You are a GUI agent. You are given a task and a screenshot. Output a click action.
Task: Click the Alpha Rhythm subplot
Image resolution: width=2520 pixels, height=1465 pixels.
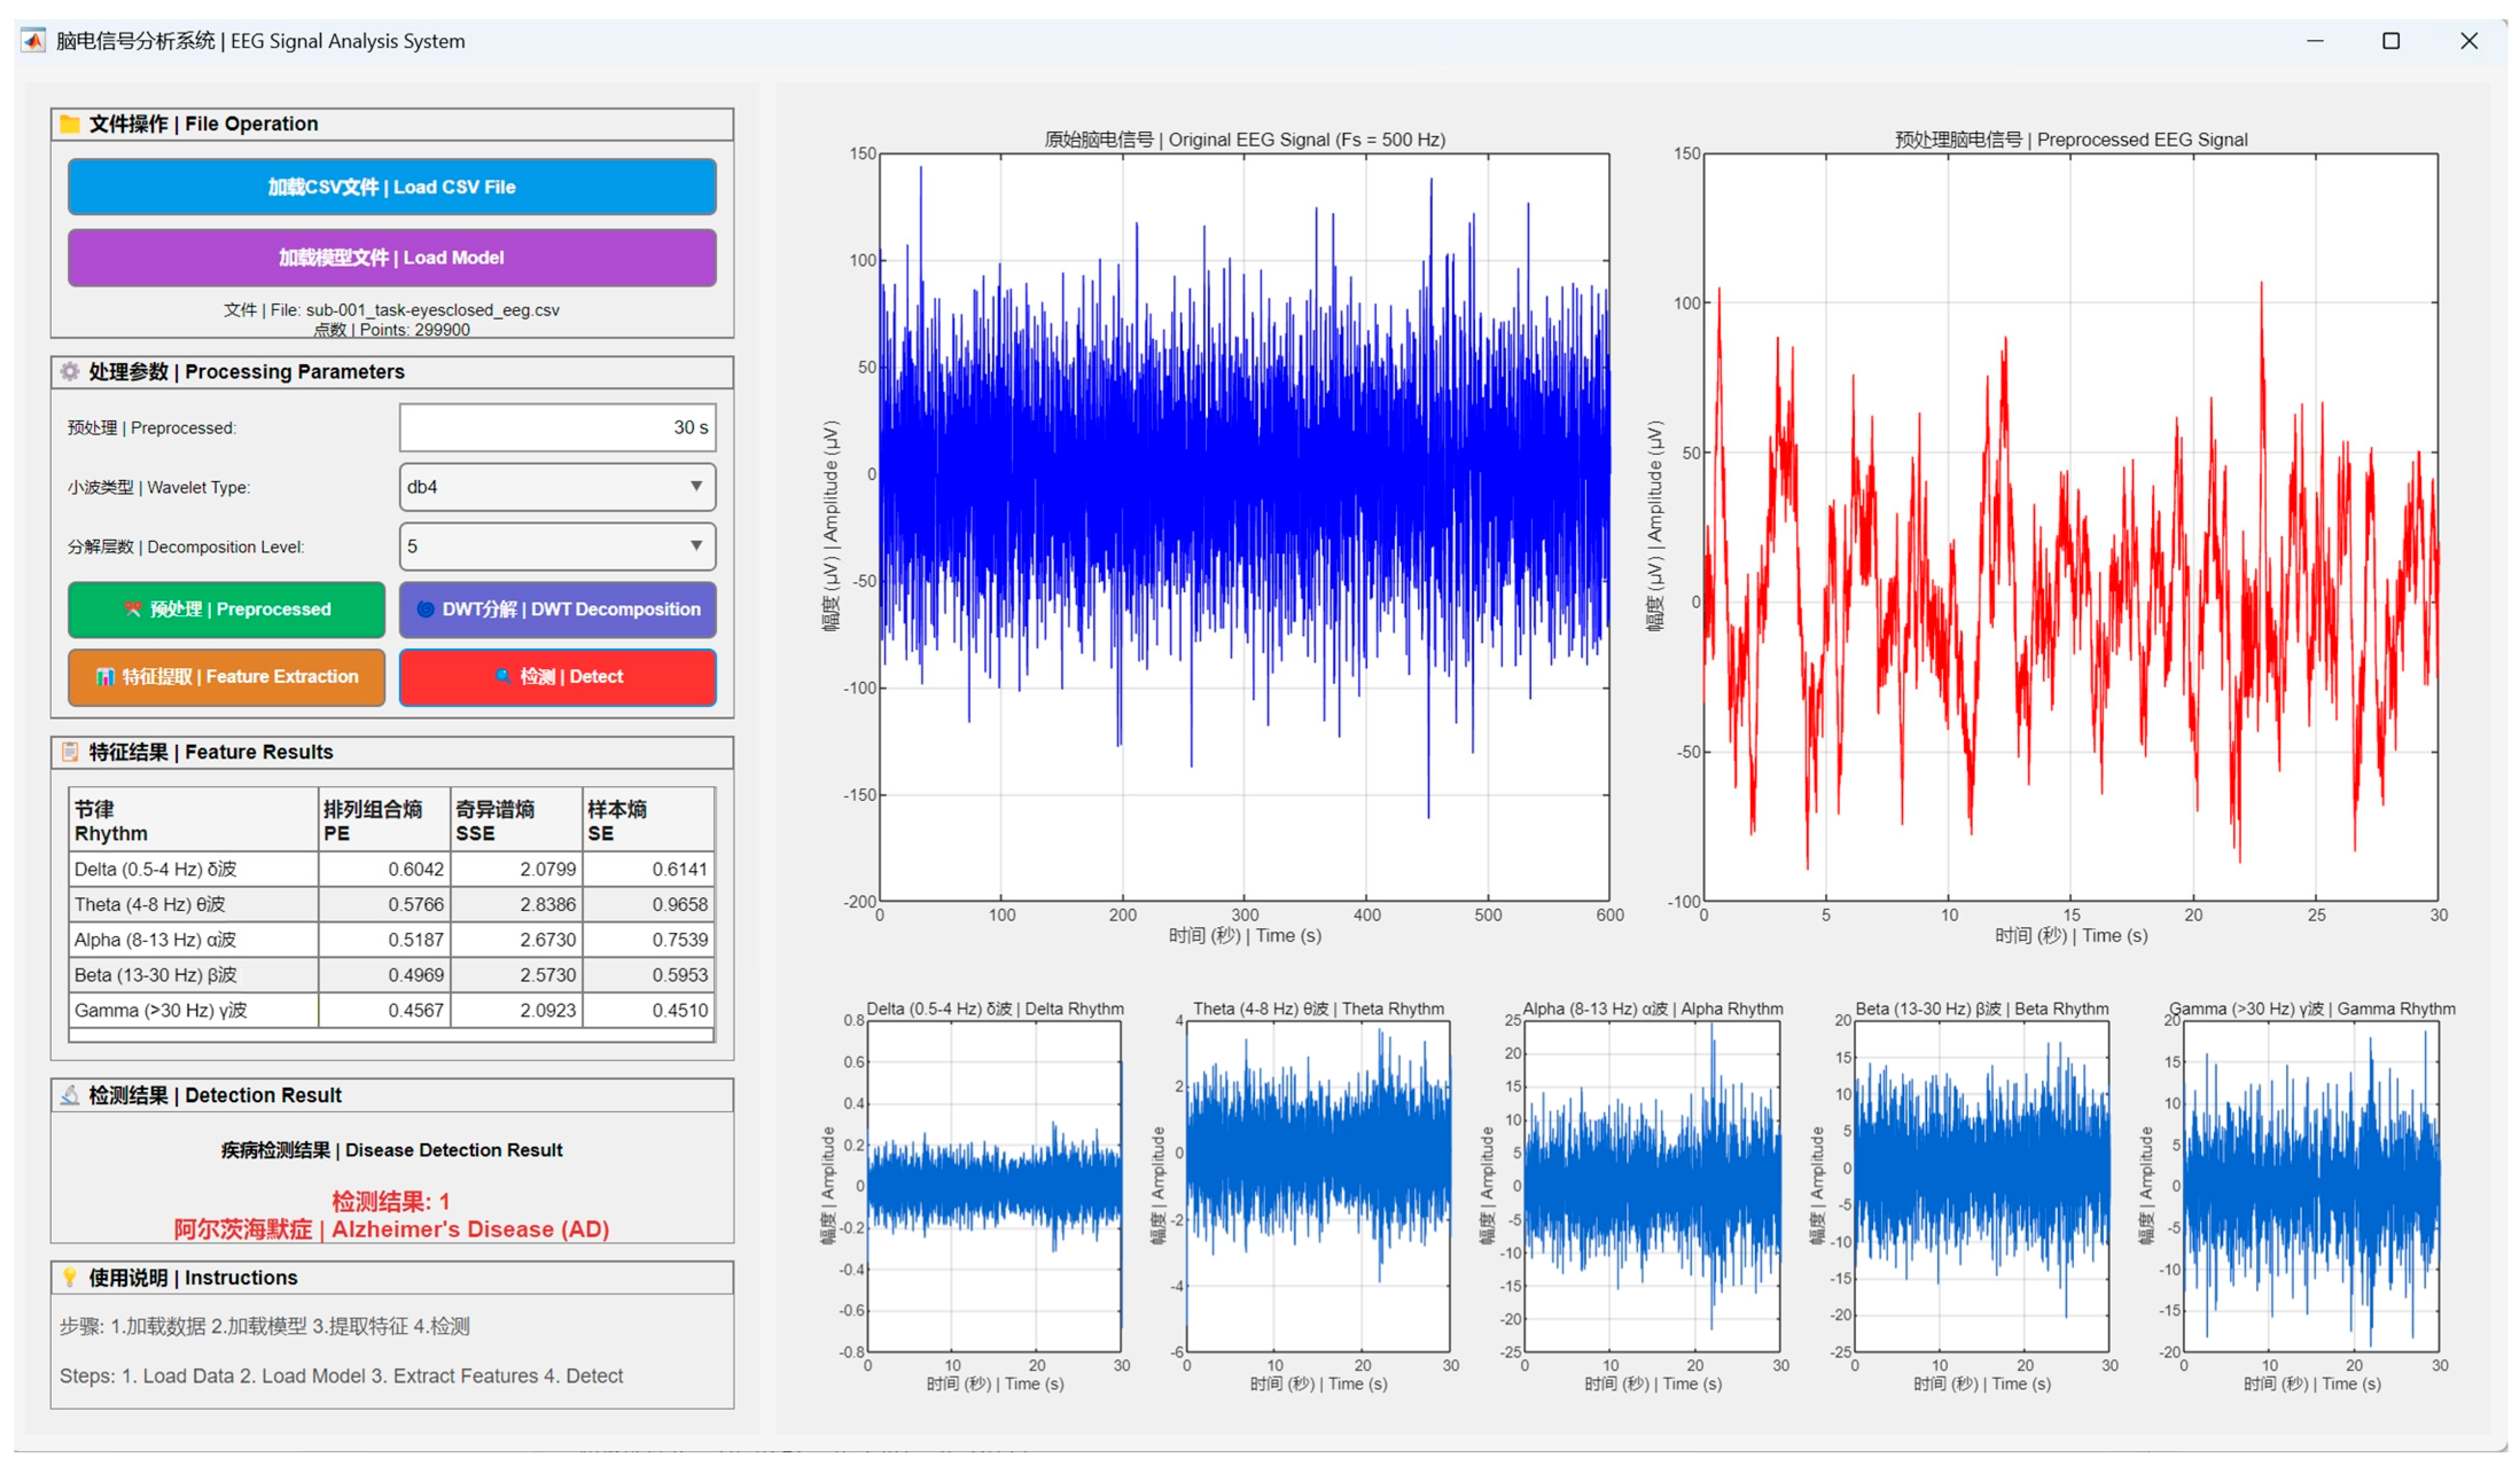pos(1652,1186)
